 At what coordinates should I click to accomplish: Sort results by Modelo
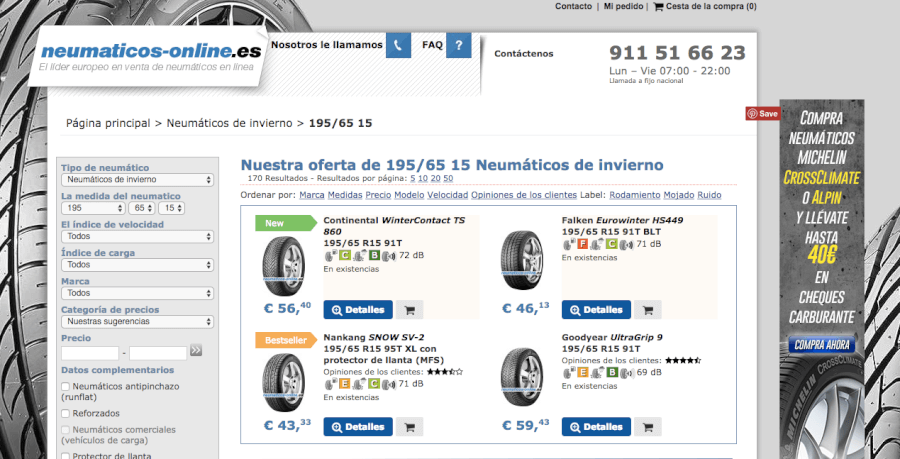[x=409, y=195]
